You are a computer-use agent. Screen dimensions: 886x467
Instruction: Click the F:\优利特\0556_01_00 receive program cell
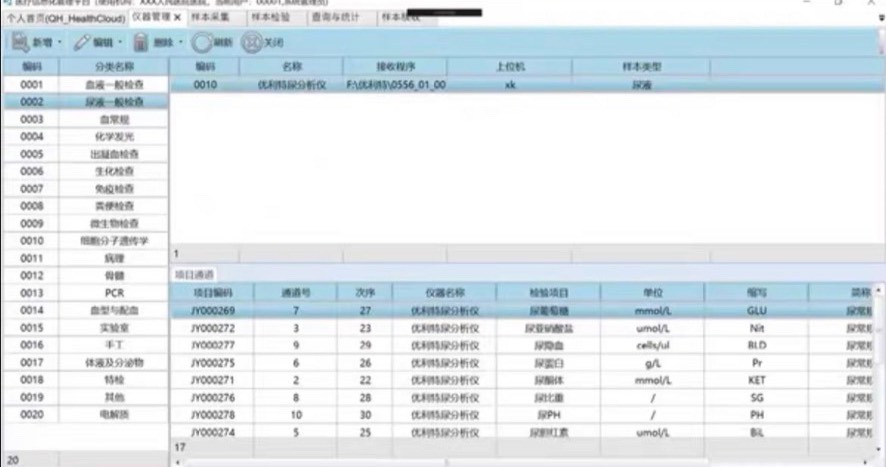[396, 85]
